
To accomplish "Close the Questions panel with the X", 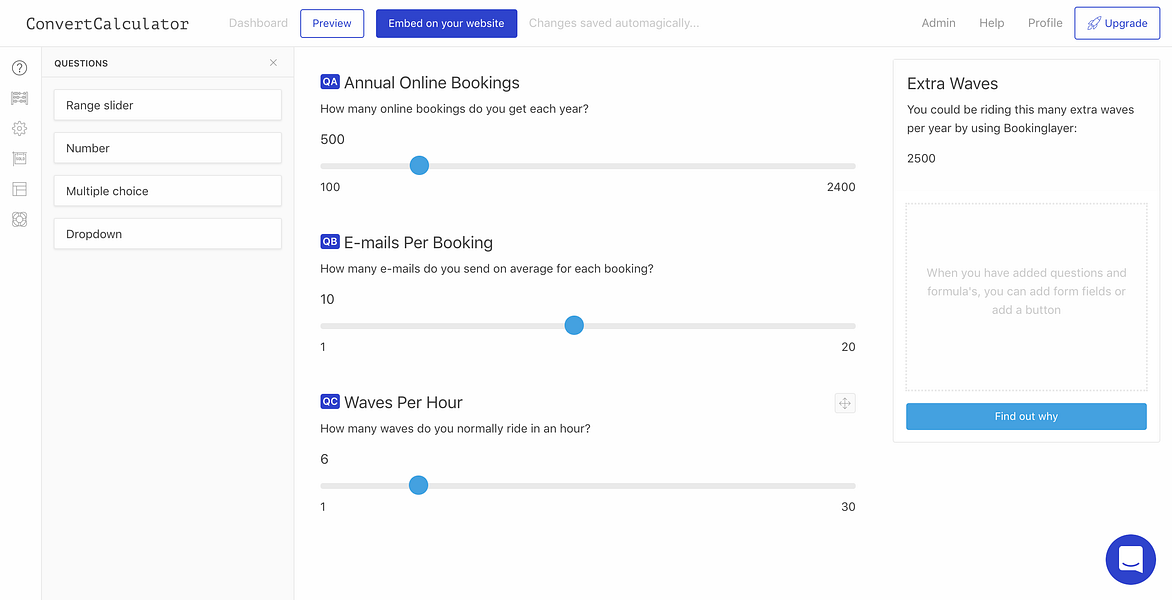I will coord(272,62).
